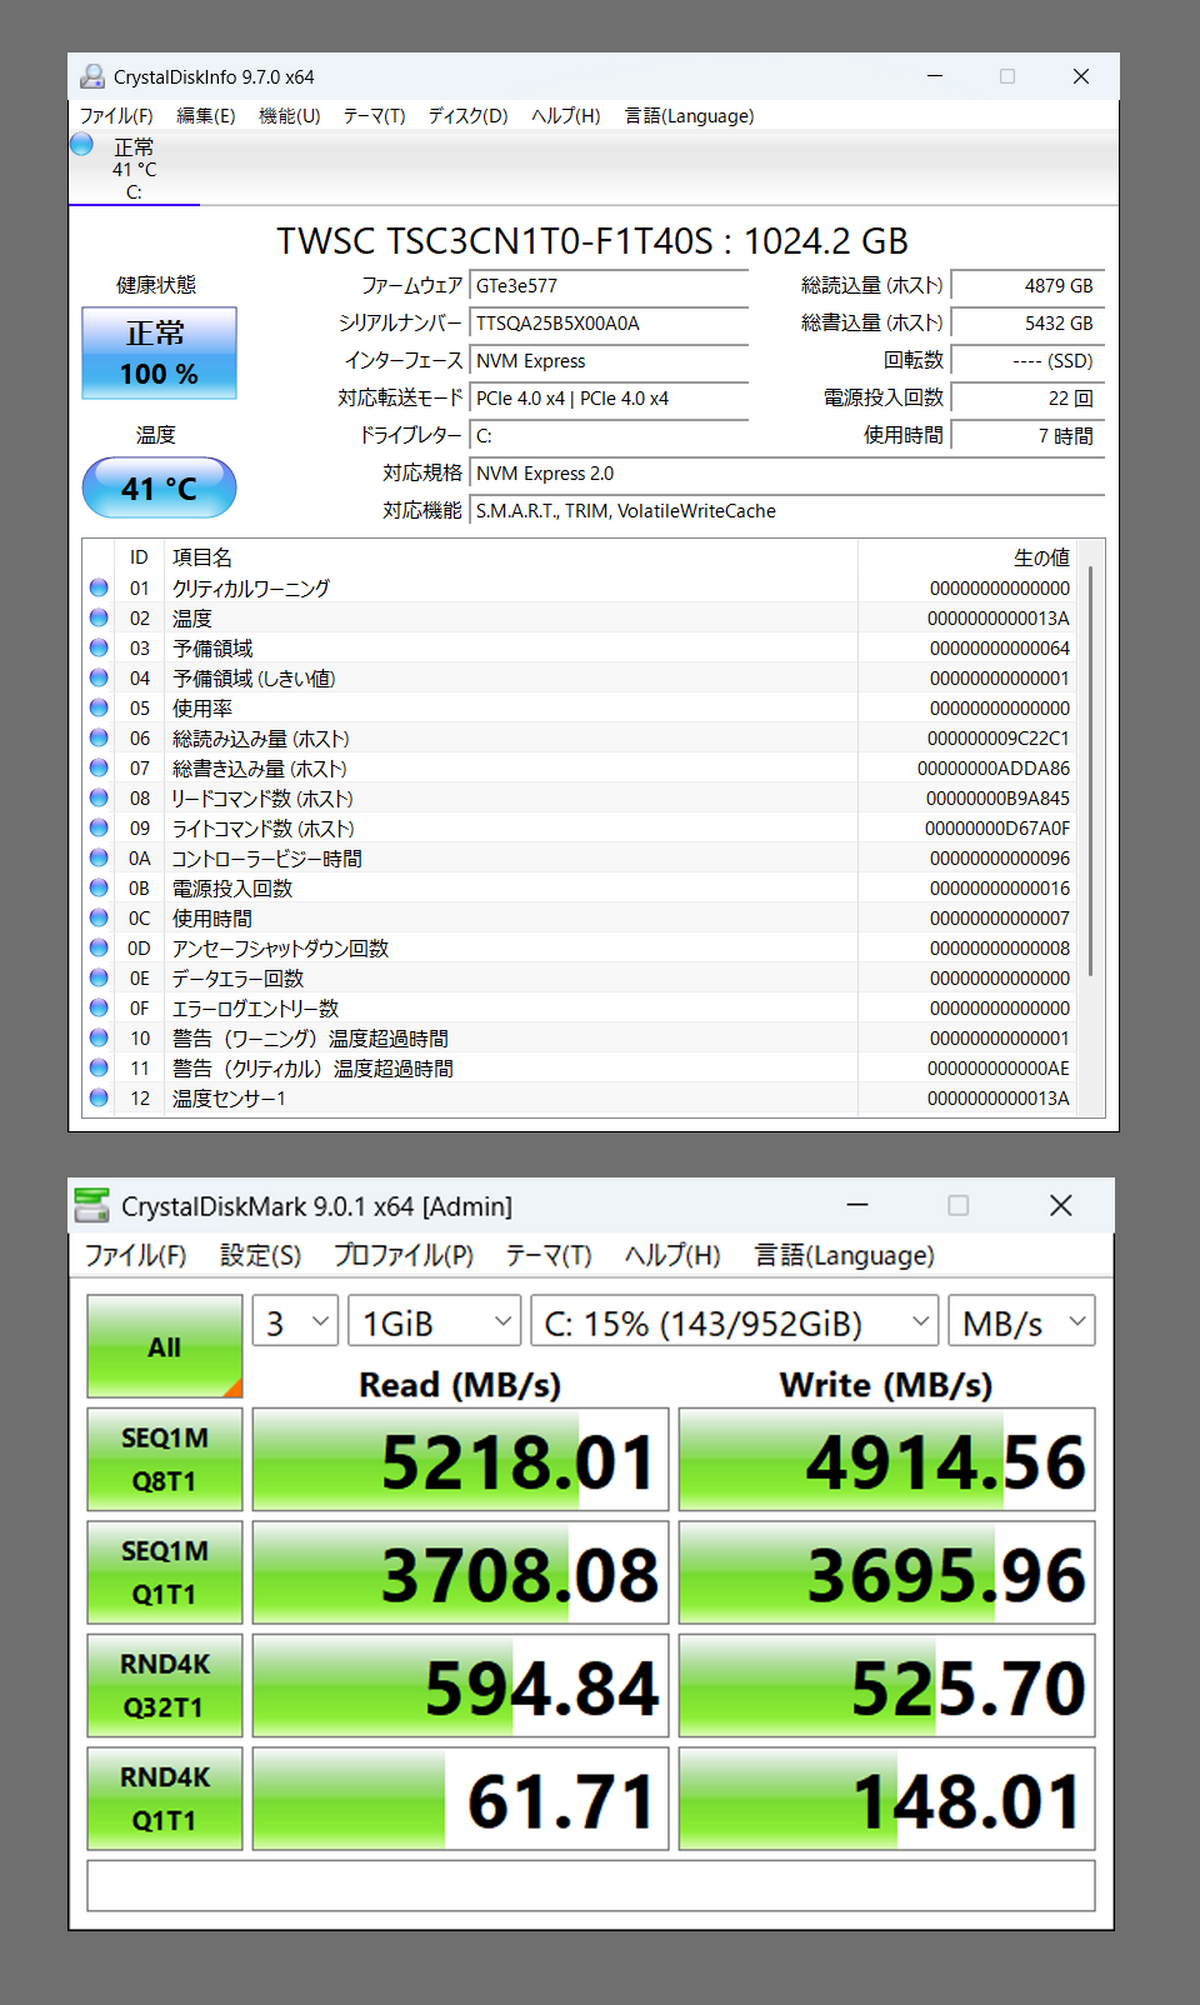This screenshot has height=2005, width=1200.
Task: Click the 総書込量 value 5432 GB
Action: [x=1028, y=323]
